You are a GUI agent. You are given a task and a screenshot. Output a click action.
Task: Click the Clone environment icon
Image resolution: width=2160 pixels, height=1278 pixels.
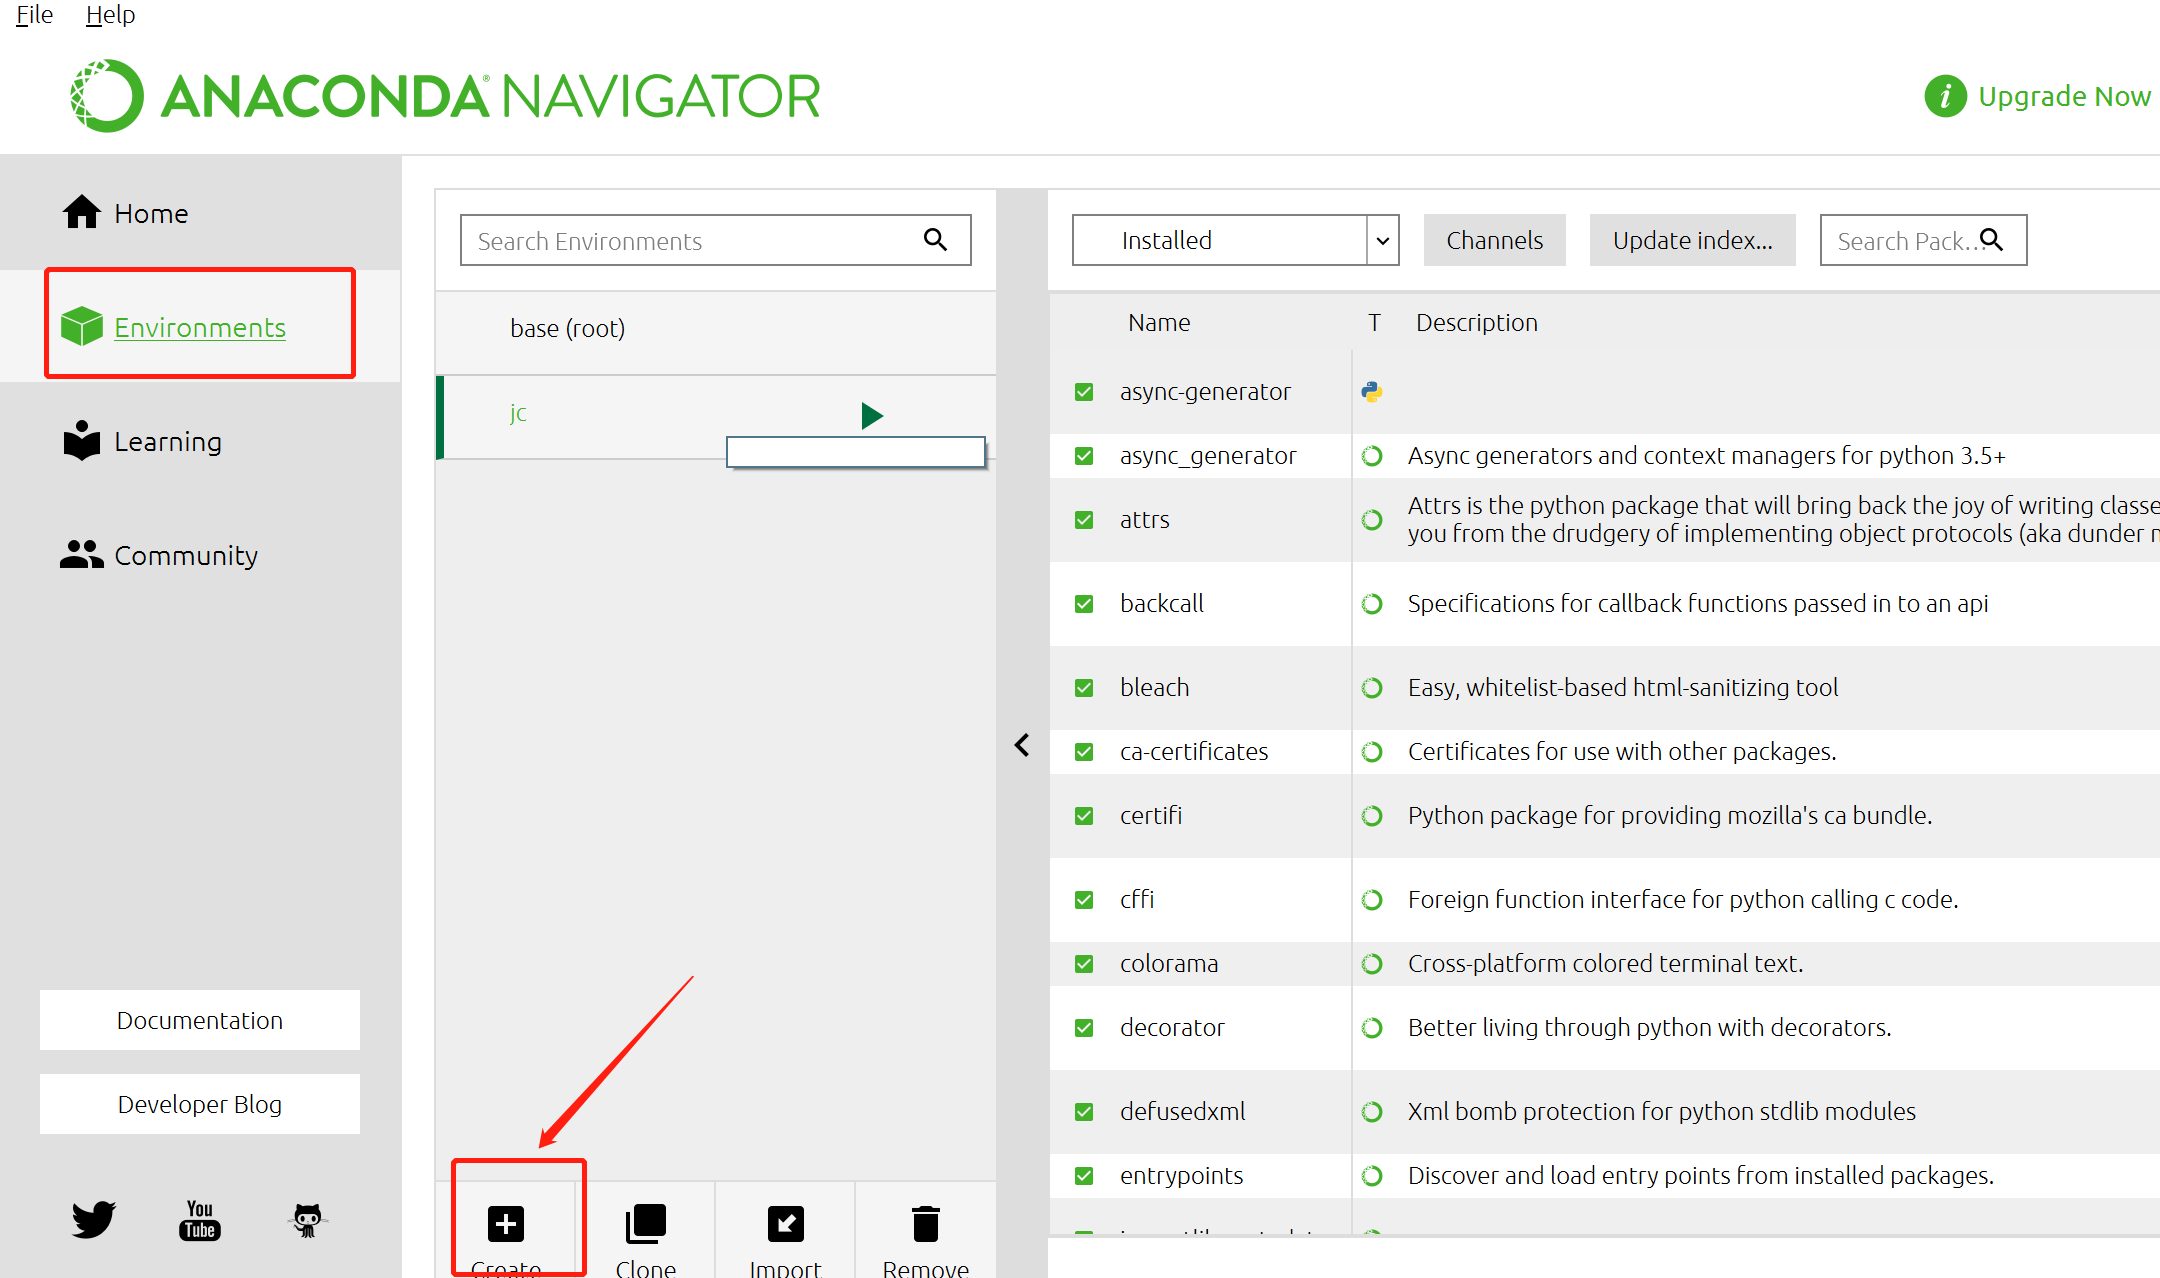tap(645, 1223)
